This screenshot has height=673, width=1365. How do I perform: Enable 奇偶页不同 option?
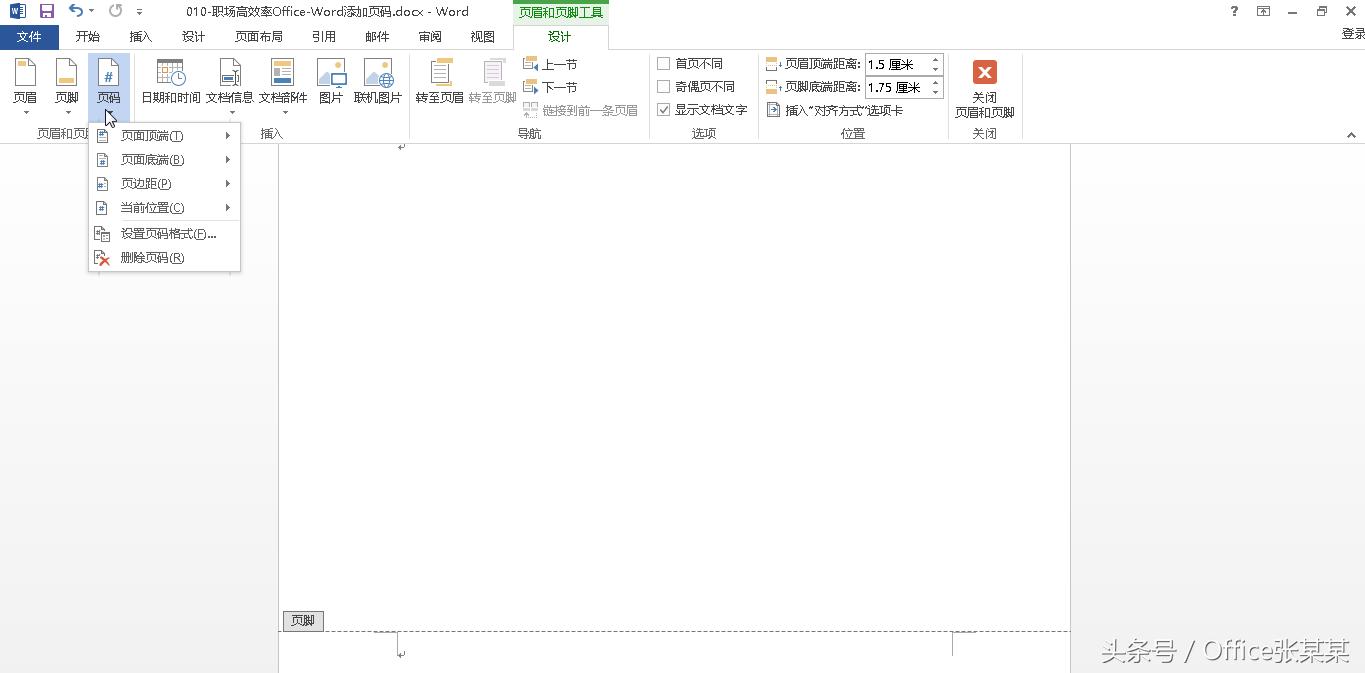pos(663,86)
